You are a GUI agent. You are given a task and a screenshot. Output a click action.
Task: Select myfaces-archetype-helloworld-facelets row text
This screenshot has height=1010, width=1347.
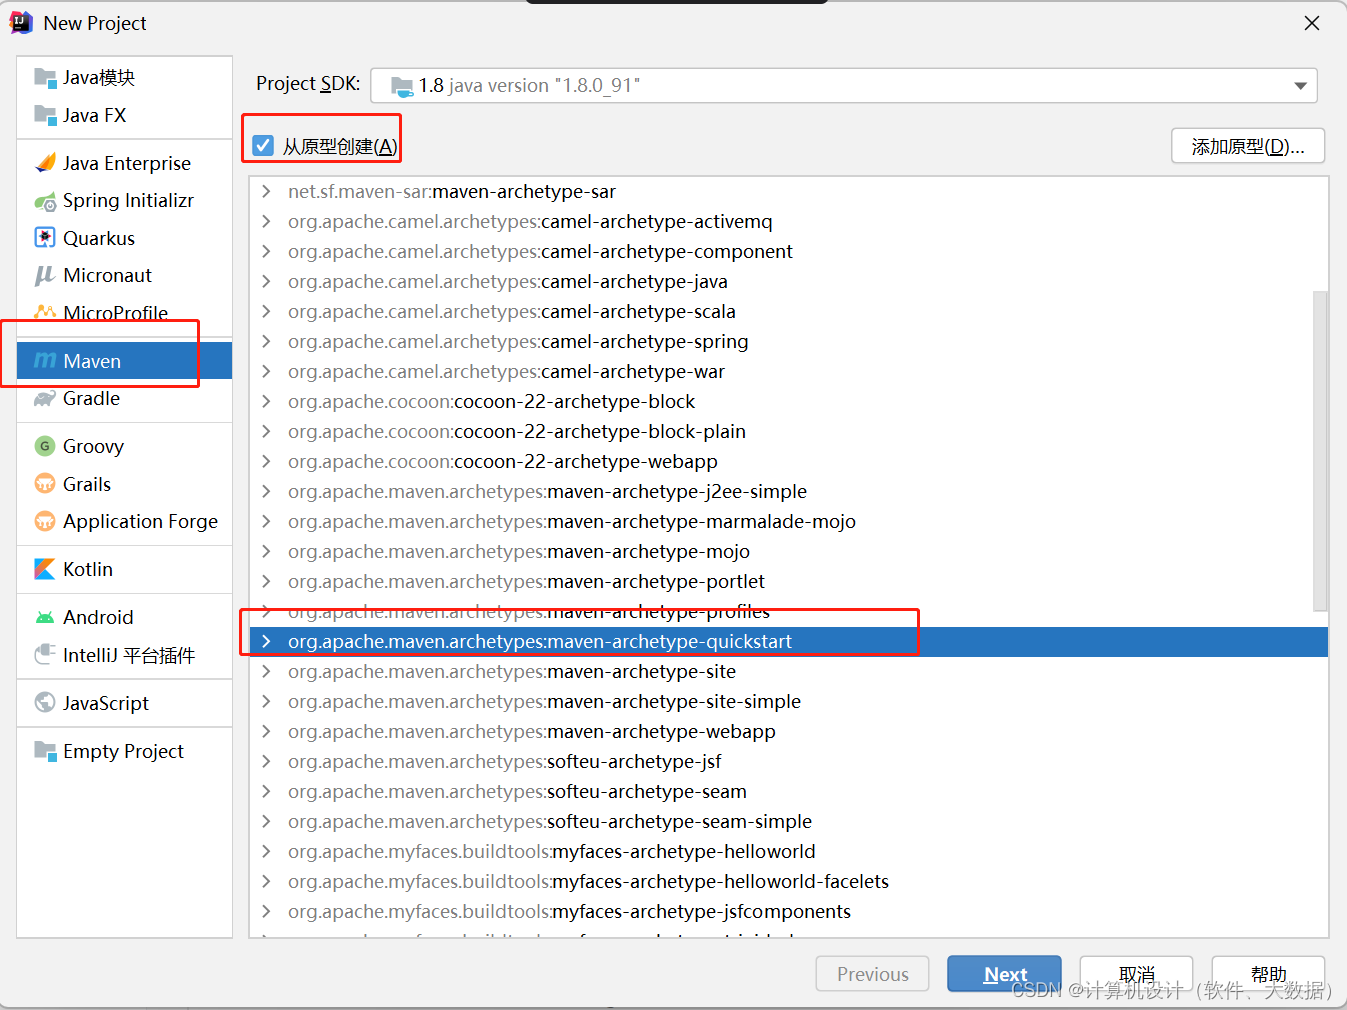click(588, 881)
